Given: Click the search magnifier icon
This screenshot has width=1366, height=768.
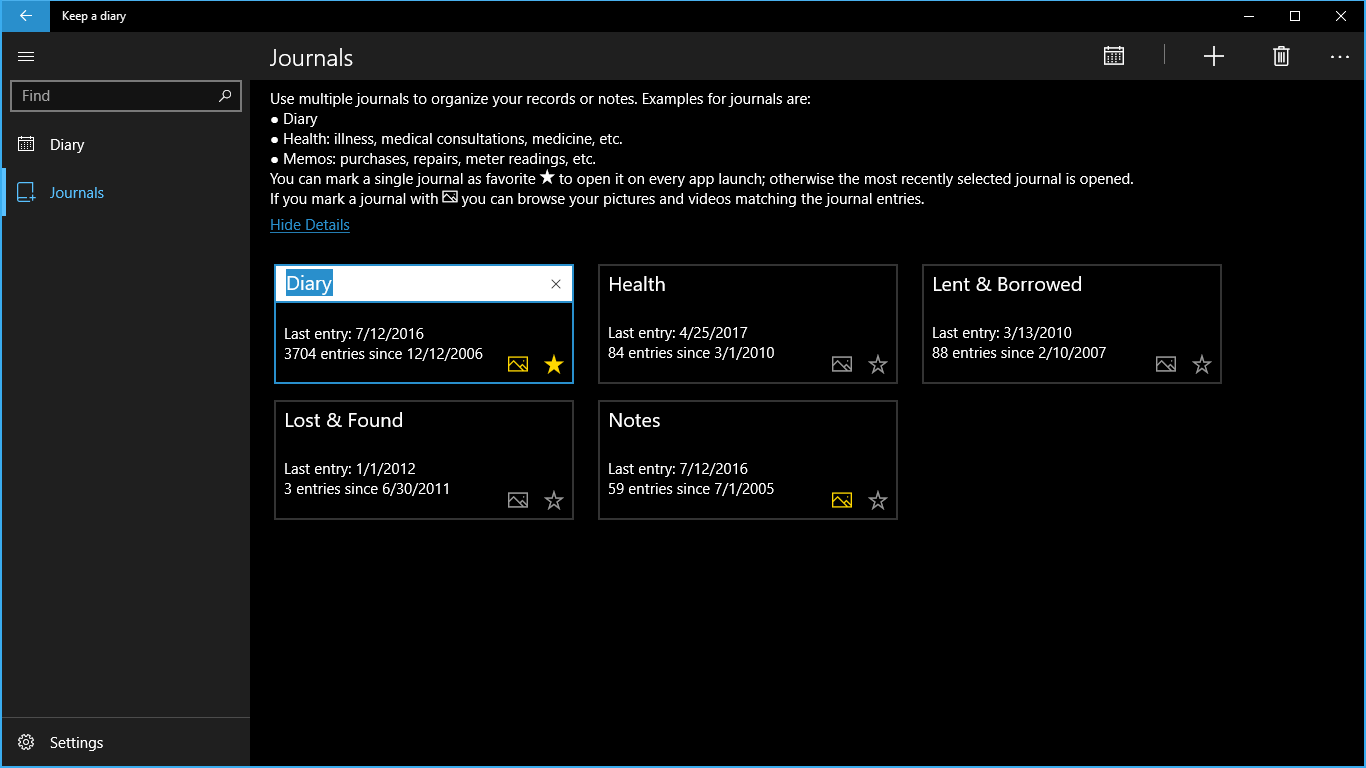Looking at the screenshot, I should (225, 96).
